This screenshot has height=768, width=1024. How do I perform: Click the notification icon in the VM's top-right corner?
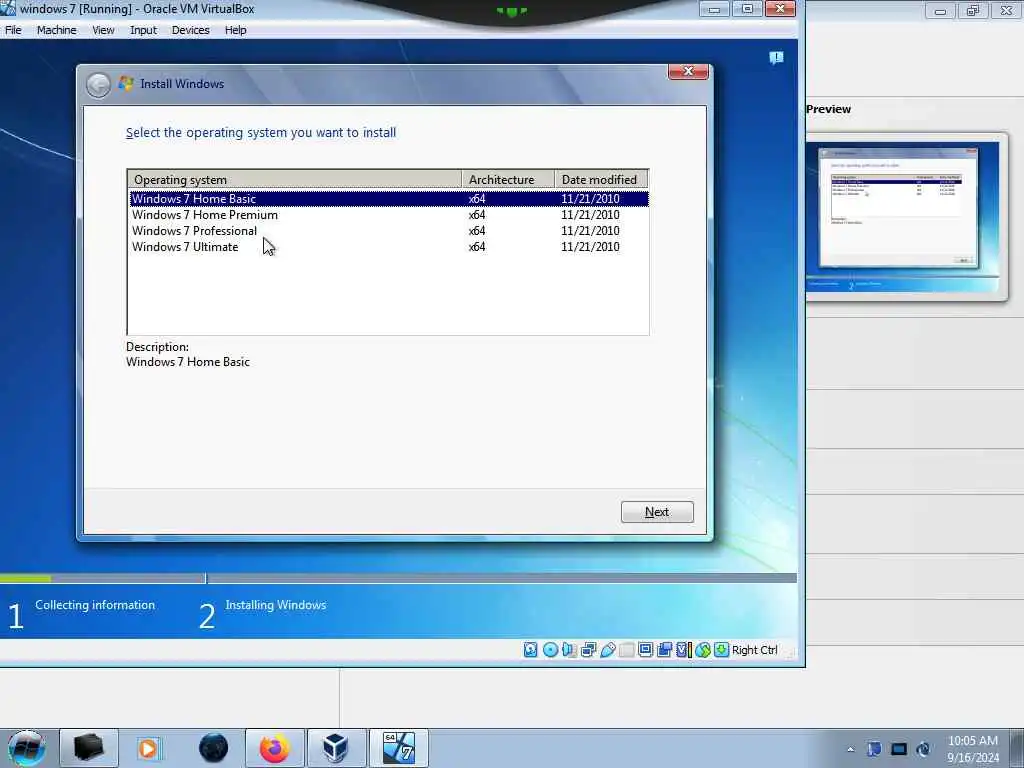pos(776,58)
